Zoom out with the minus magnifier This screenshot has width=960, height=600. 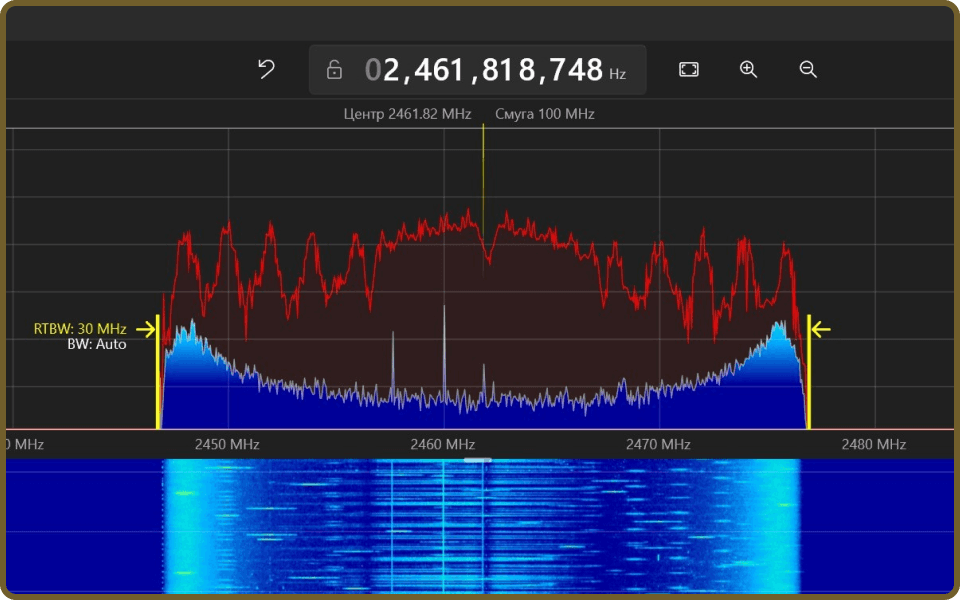[x=808, y=69]
